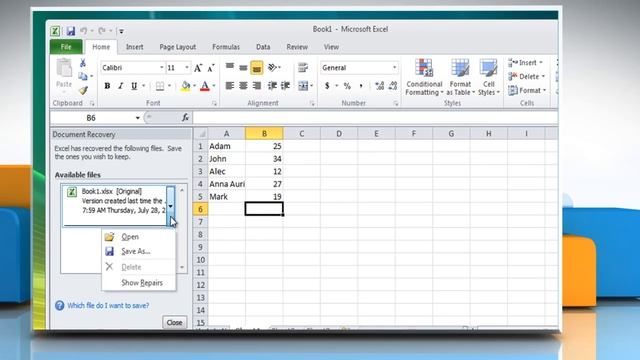Click the Cut scissors icon
The width and height of the screenshot is (640, 360).
pos(83,63)
